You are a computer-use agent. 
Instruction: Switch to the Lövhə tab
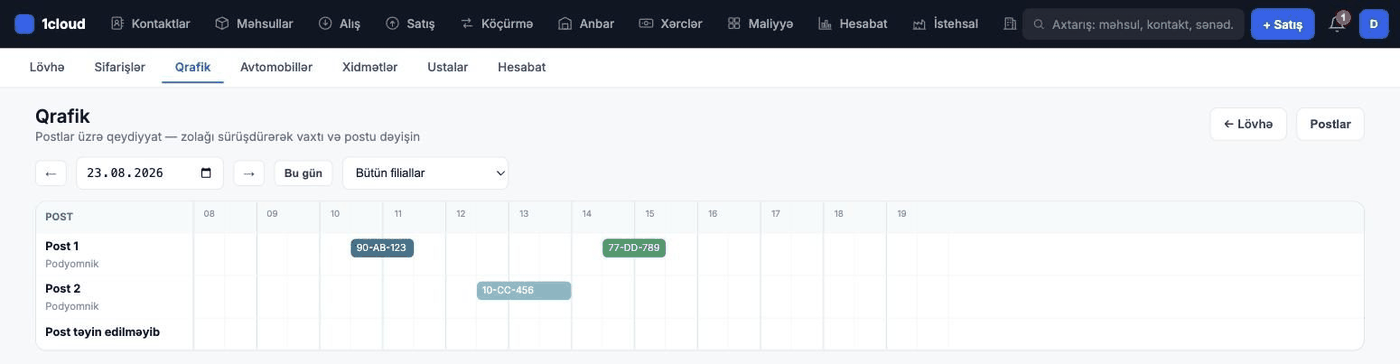(47, 67)
